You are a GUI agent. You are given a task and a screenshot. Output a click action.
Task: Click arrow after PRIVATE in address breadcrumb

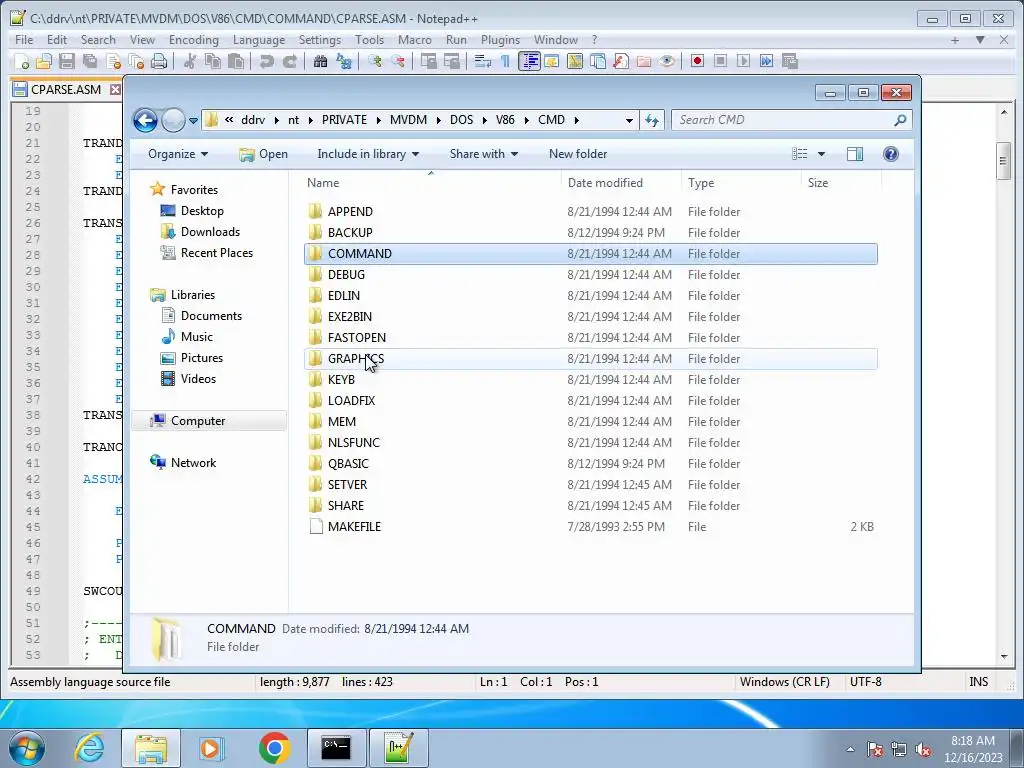click(379, 120)
